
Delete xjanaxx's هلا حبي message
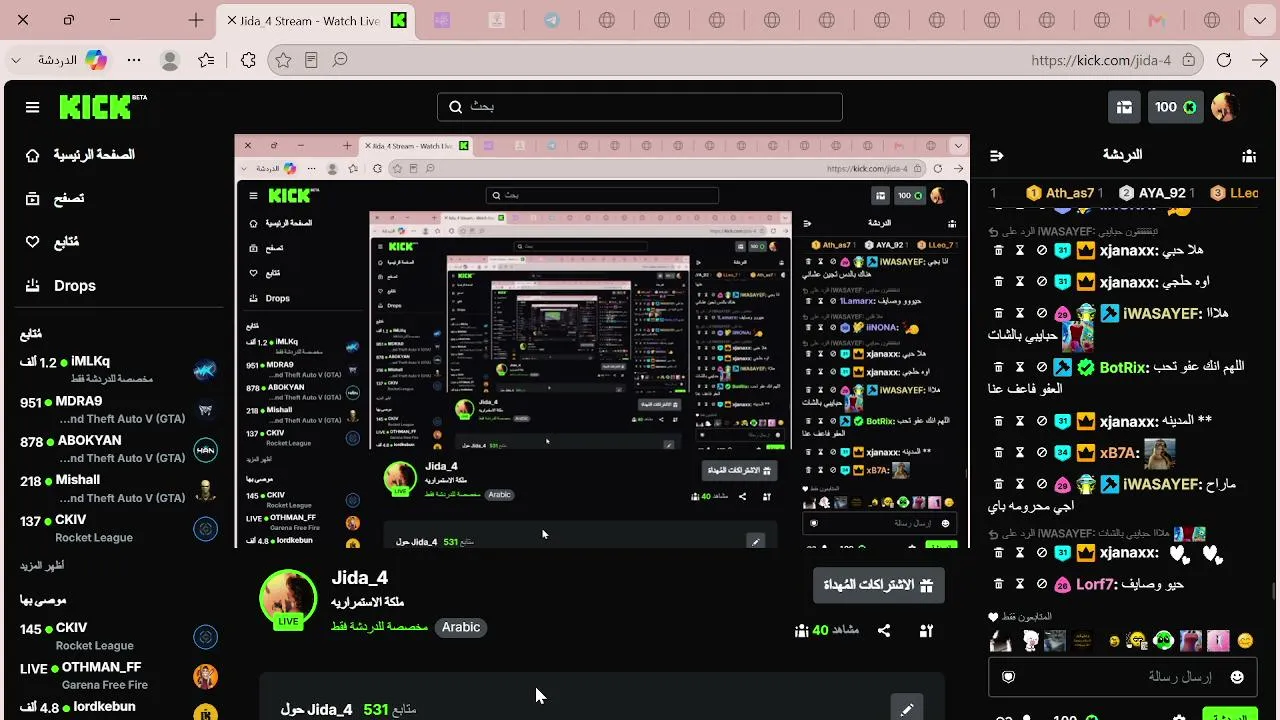[x=998, y=251]
